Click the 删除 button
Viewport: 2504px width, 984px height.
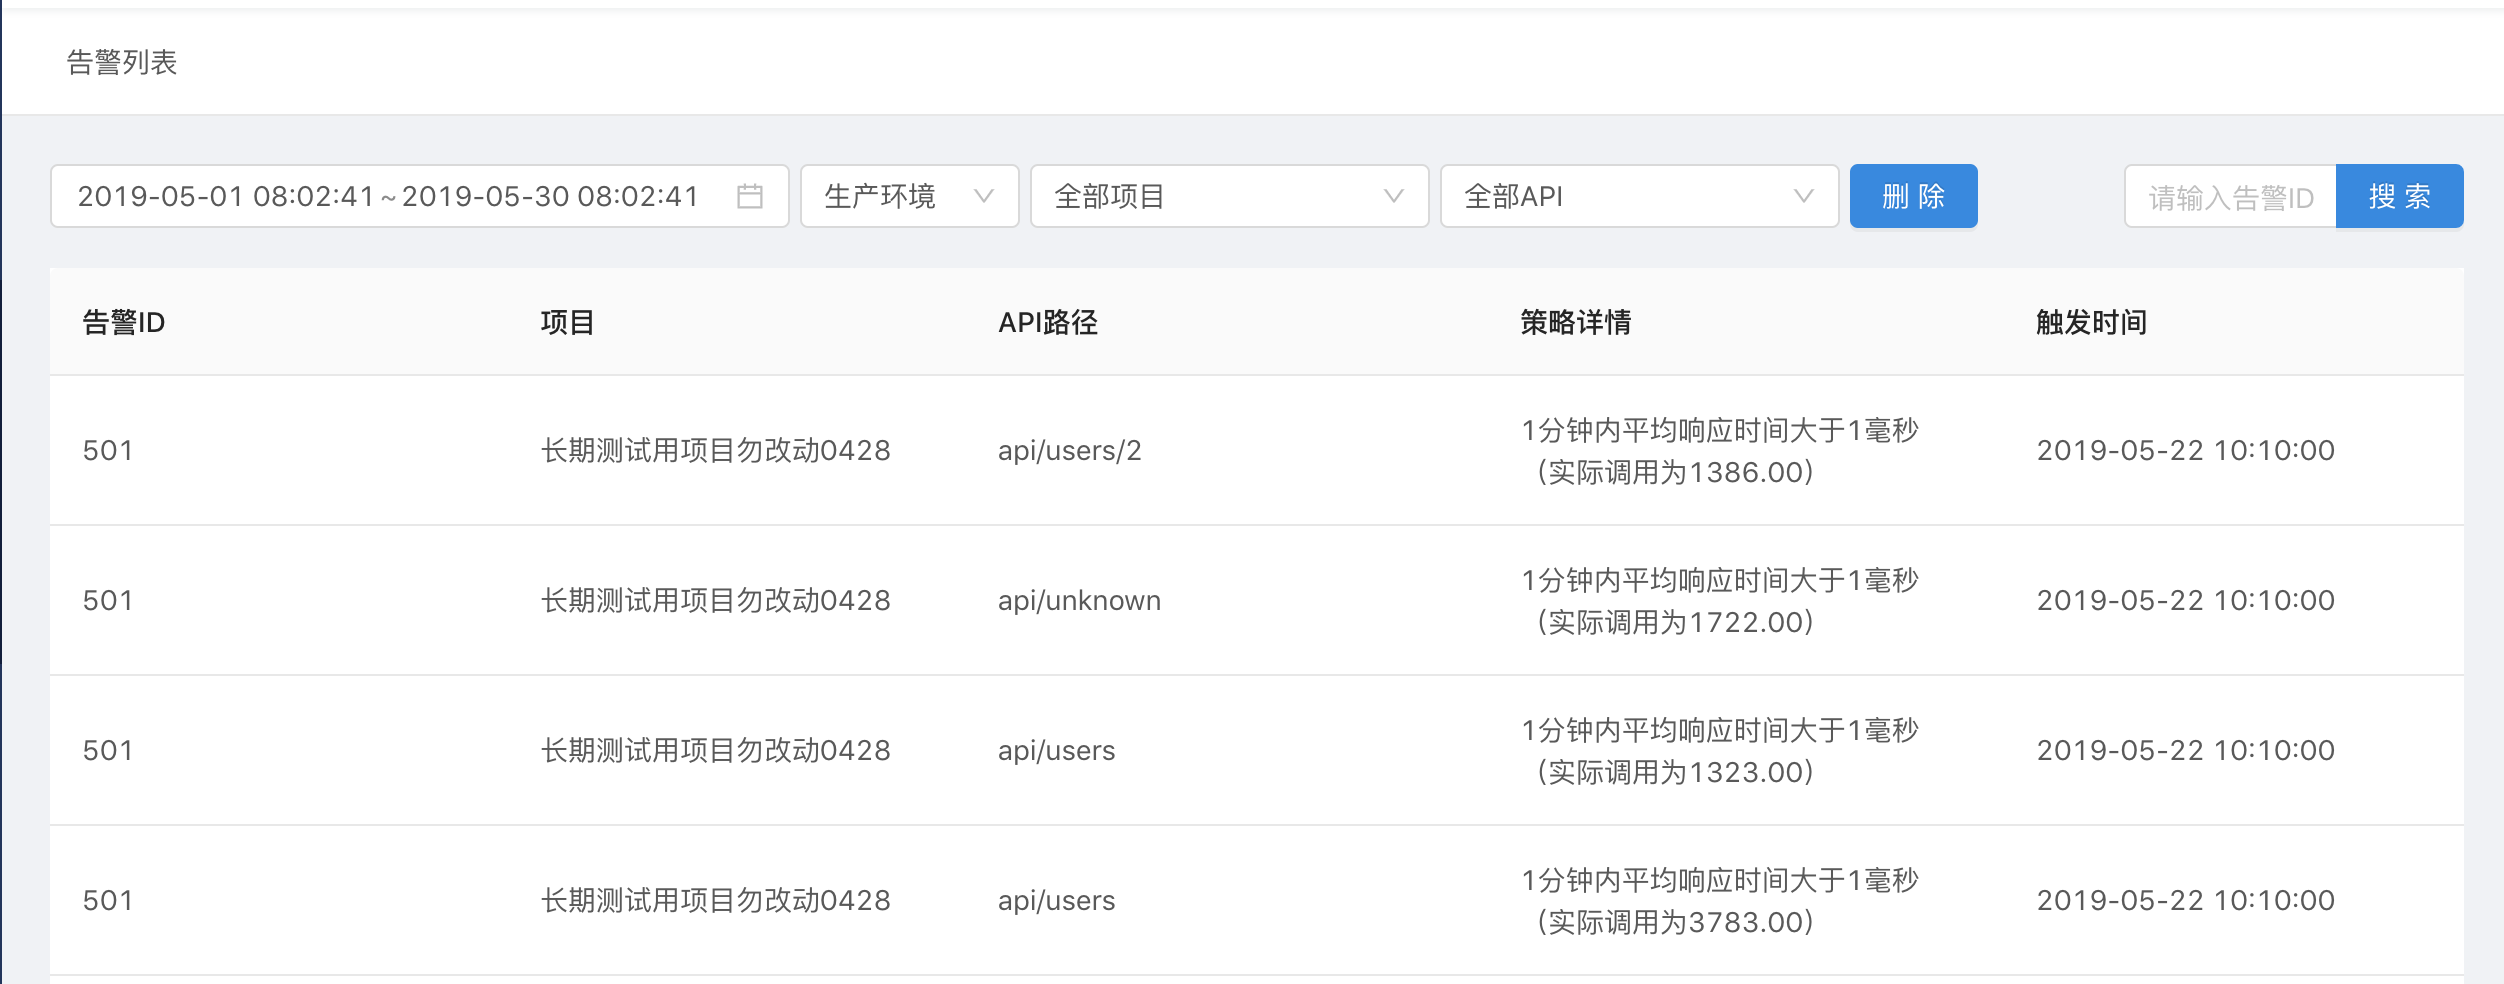[x=1912, y=196]
